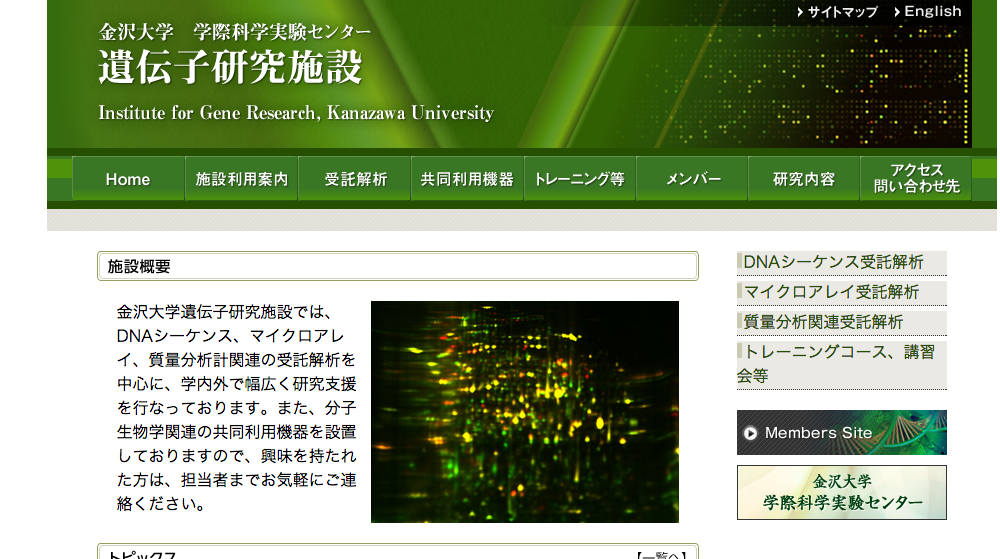Click the play arrow icon on Members Site

(751, 433)
